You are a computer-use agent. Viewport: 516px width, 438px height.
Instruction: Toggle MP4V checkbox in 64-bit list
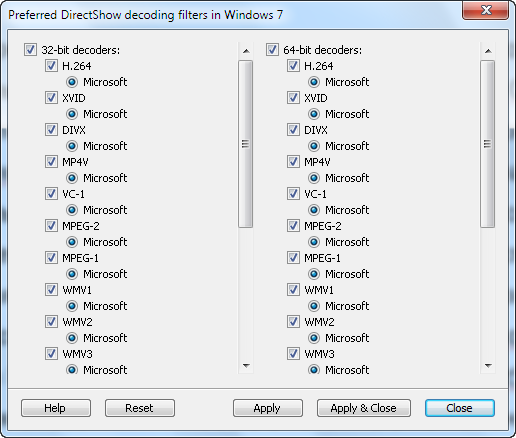(x=293, y=162)
